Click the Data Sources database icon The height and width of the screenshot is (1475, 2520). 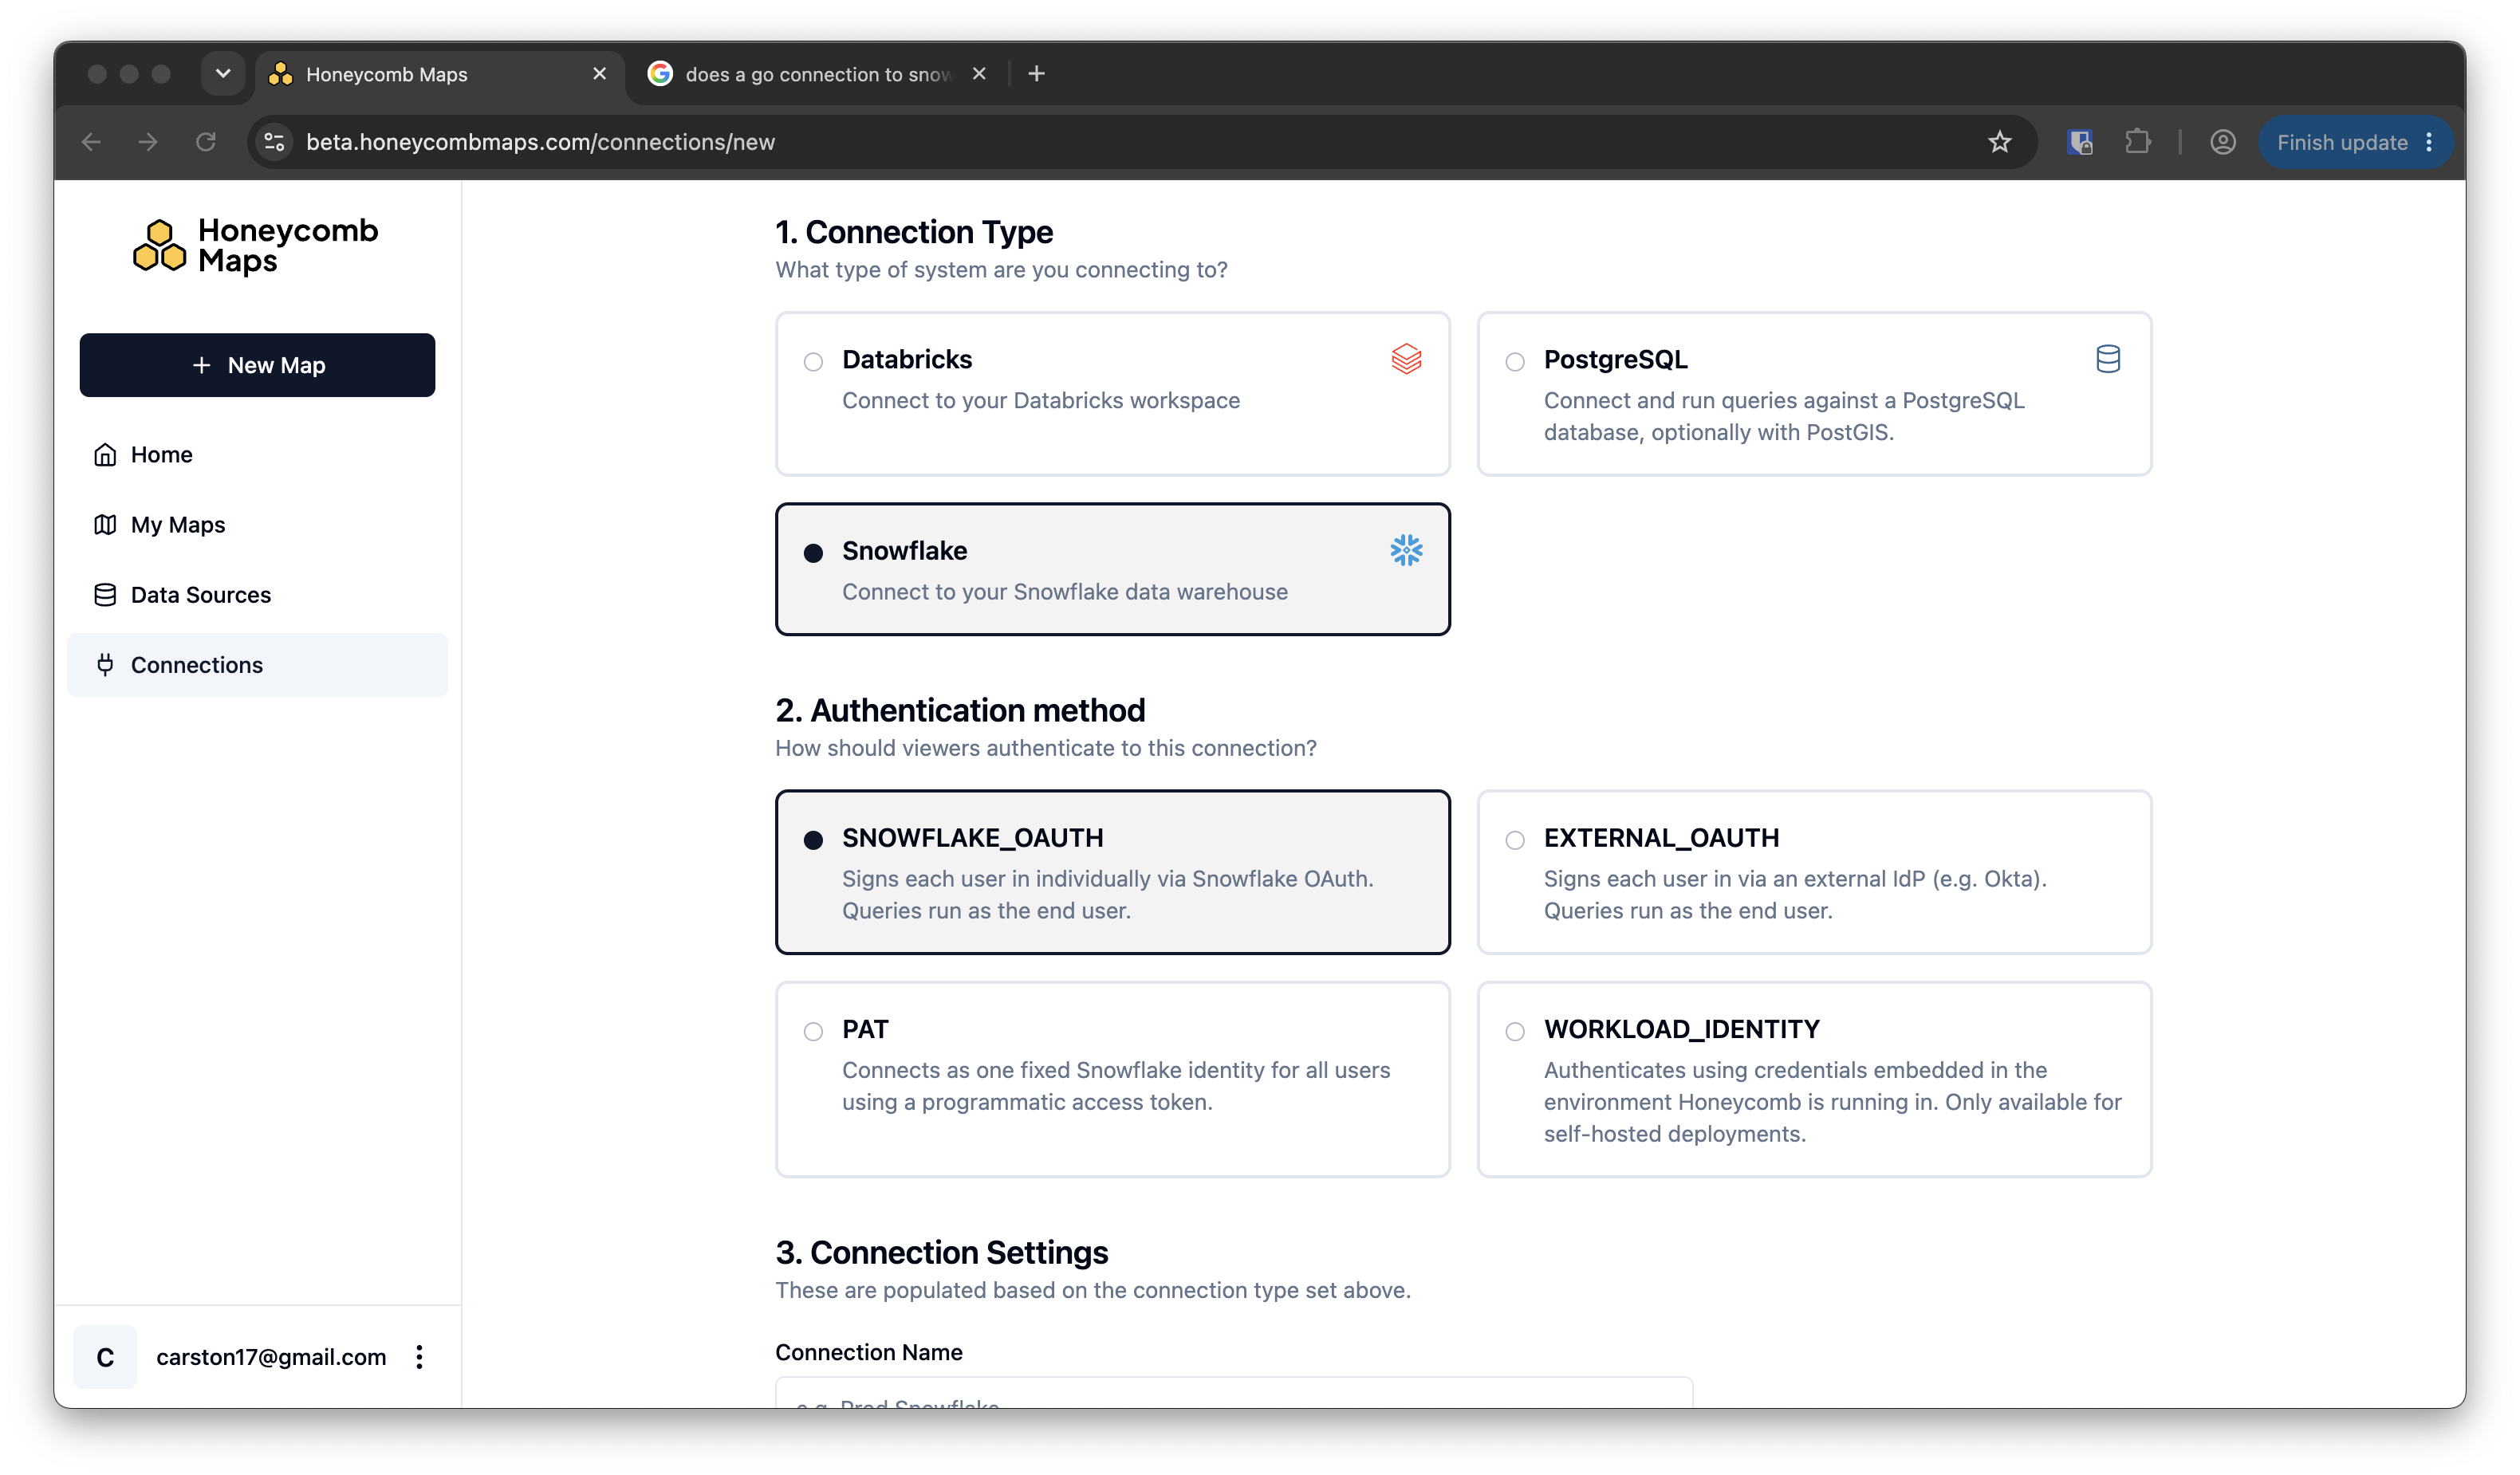tap(105, 594)
